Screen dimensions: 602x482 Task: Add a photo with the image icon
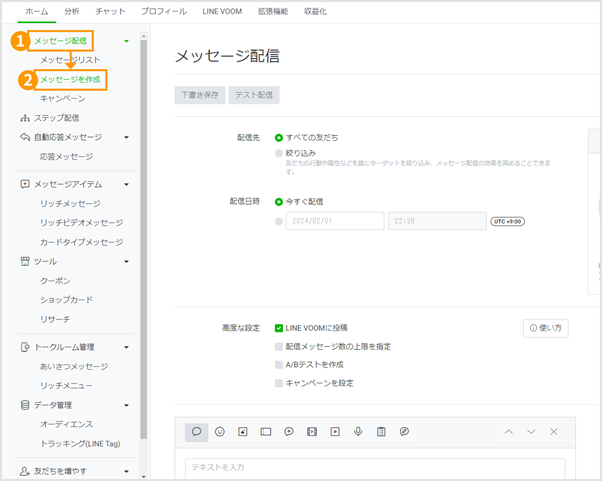pyautogui.click(x=243, y=432)
